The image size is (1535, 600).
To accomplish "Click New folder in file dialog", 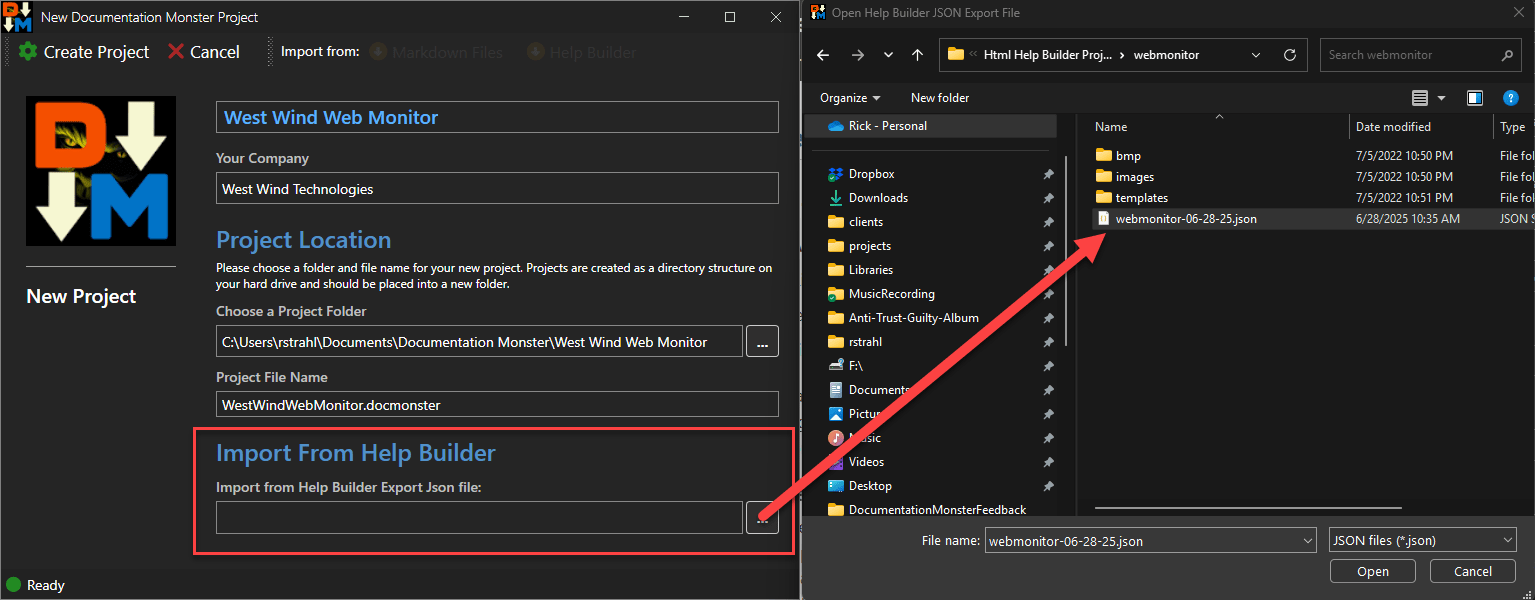I will tap(940, 98).
